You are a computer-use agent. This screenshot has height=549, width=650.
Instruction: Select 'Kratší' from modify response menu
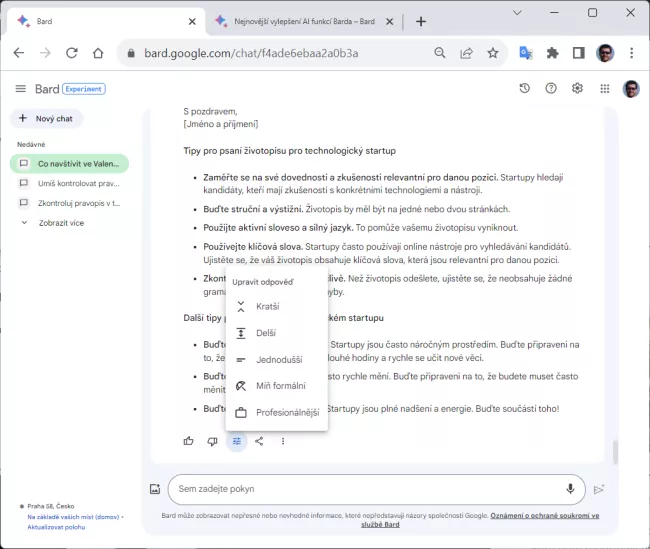[x=267, y=306]
